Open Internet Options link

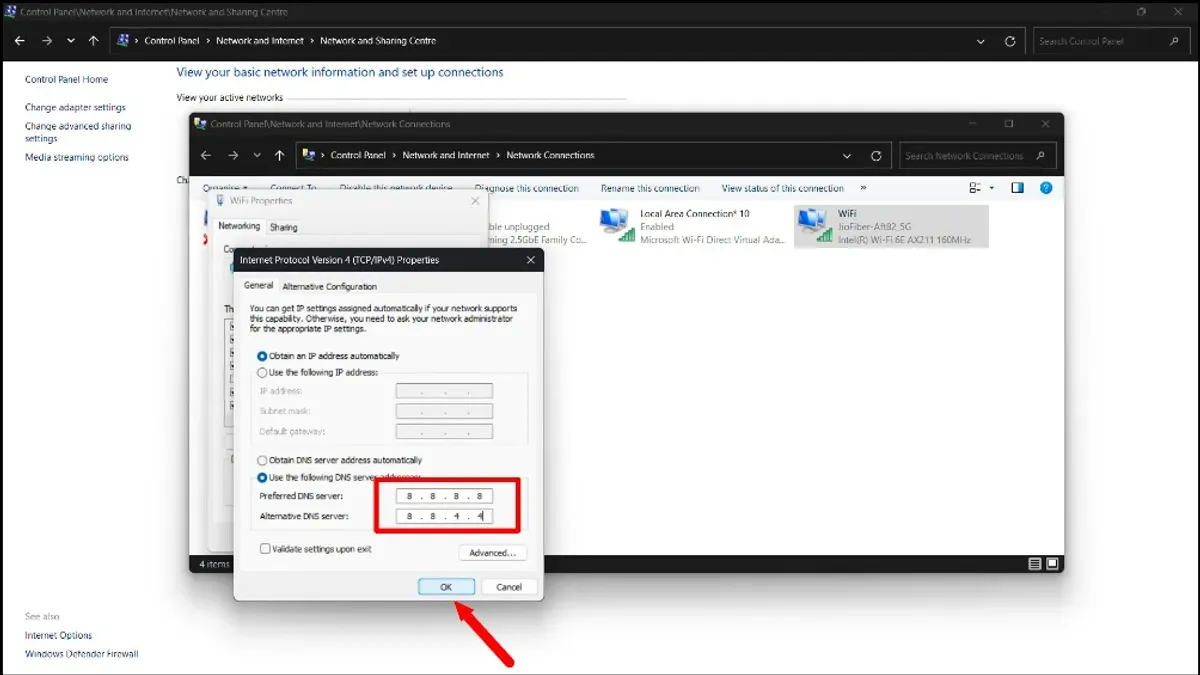click(58, 635)
